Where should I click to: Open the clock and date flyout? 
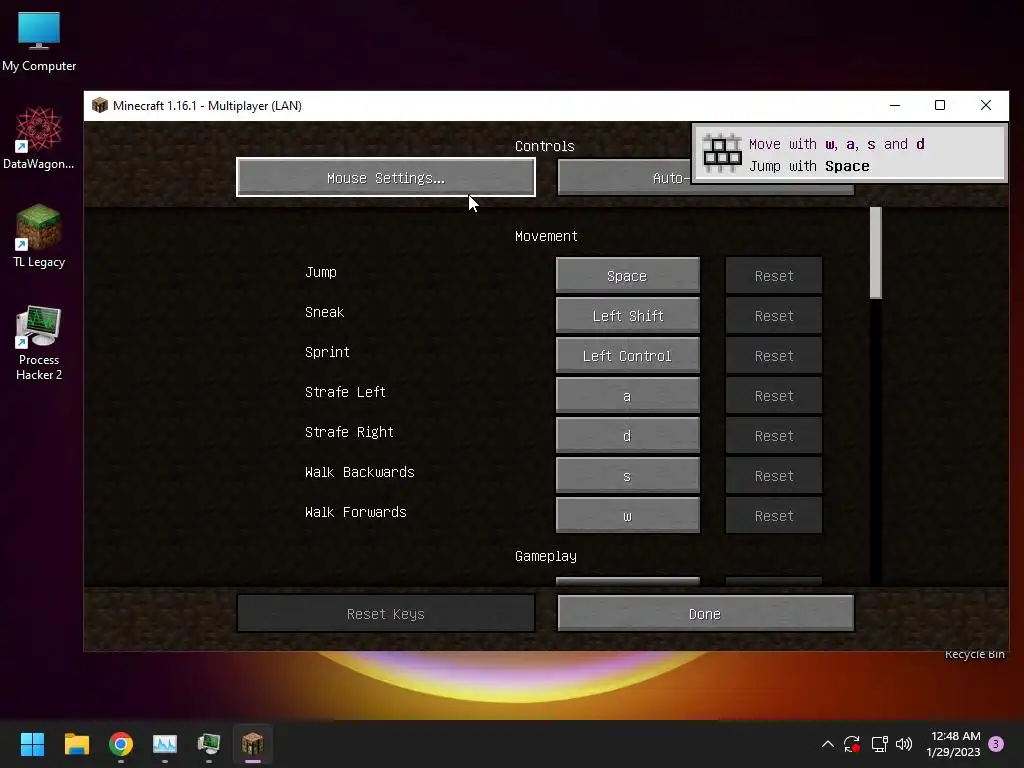[953, 744]
